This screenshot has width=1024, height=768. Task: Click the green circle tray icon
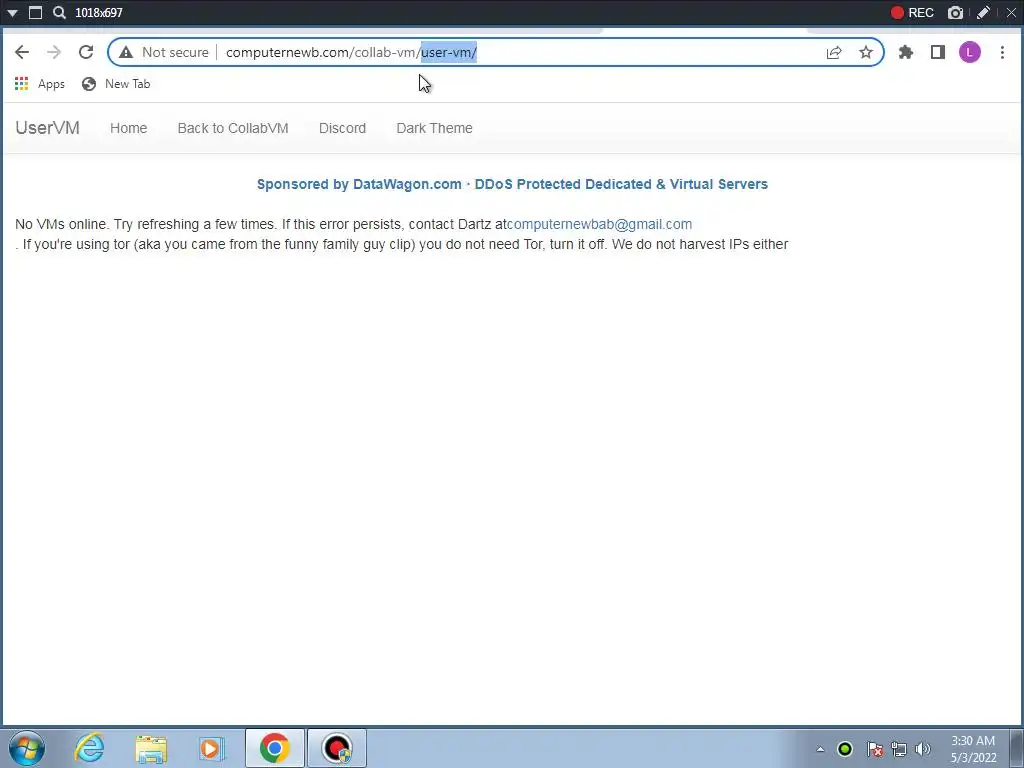845,749
